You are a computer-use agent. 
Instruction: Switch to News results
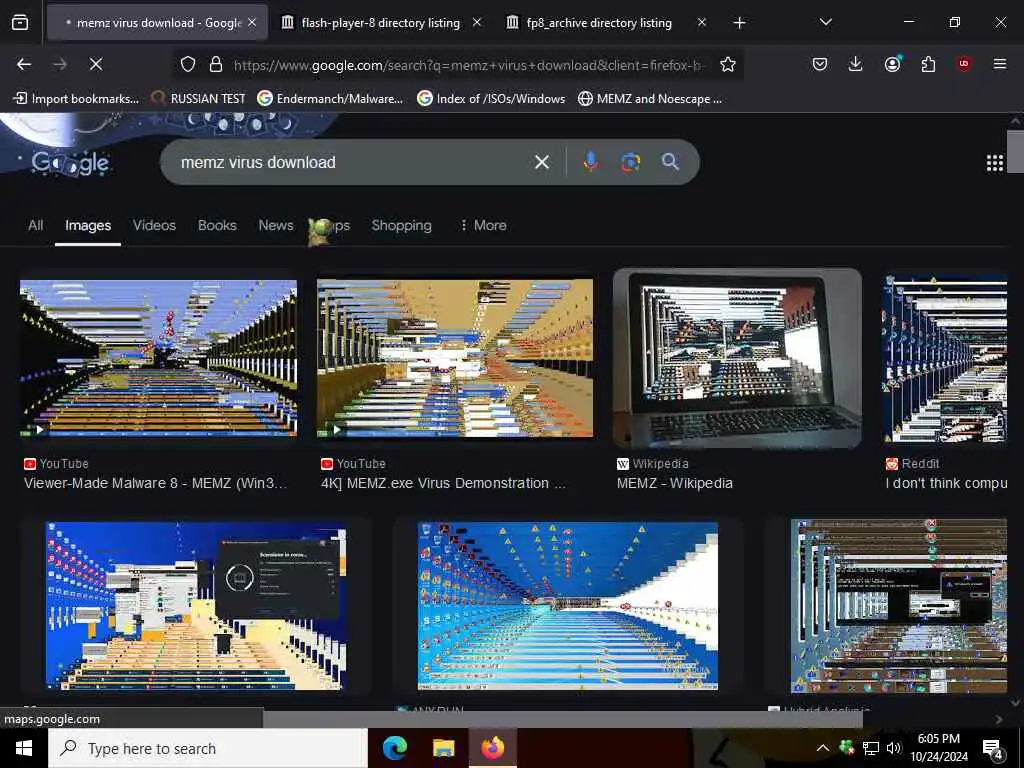tap(276, 225)
